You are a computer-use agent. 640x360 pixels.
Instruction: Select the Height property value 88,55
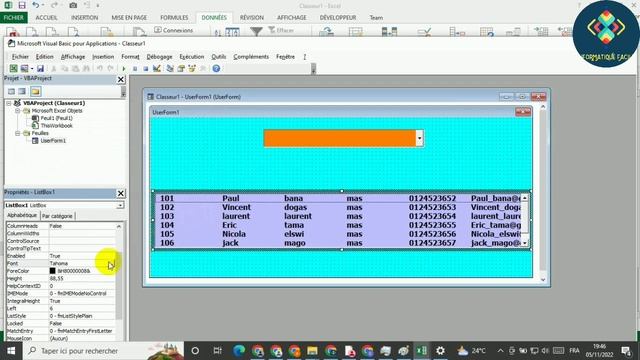tap(82, 278)
